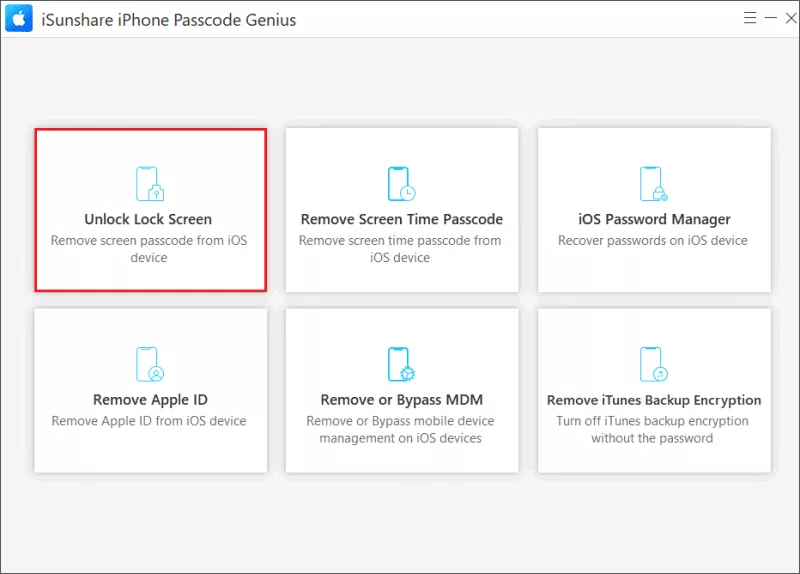Click the Unlock Lock Screen phone-lock icon
The image size is (800, 574).
(x=150, y=184)
